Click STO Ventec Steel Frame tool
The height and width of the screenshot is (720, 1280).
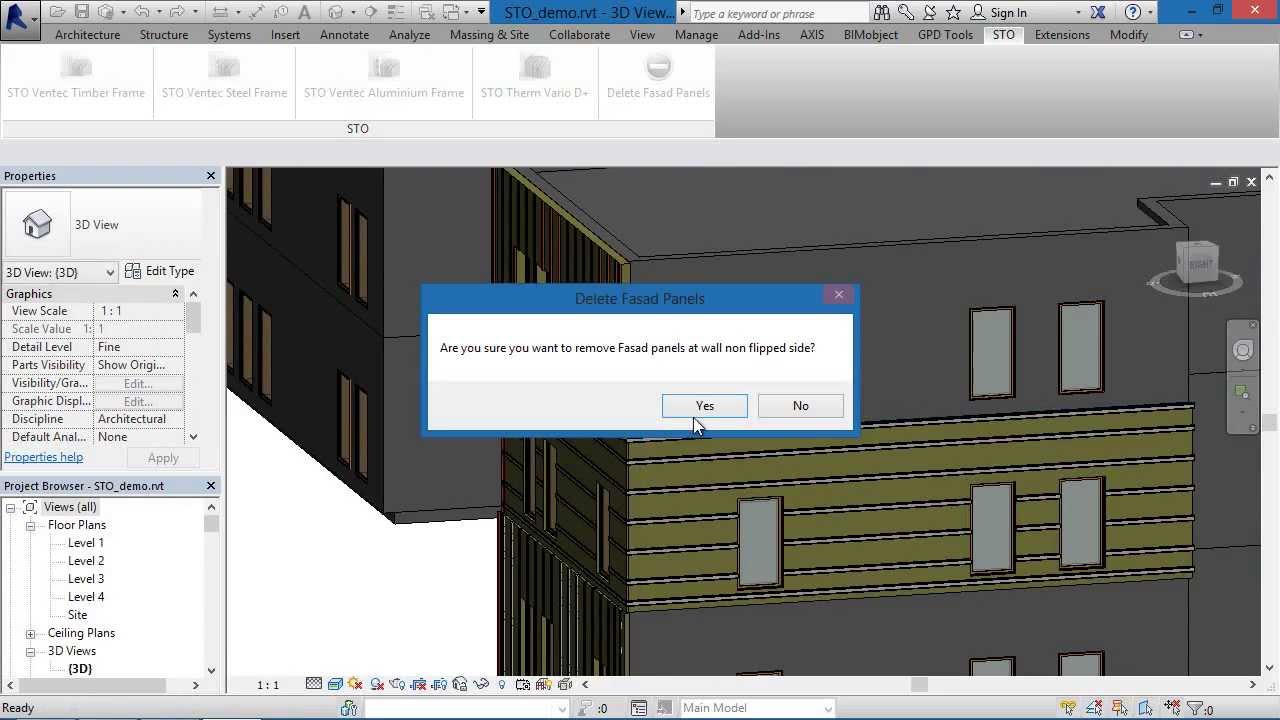[x=224, y=78]
